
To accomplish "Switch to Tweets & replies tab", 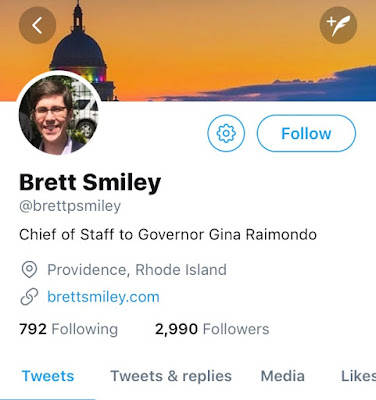I will pyautogui.click(x=171, y=376).
